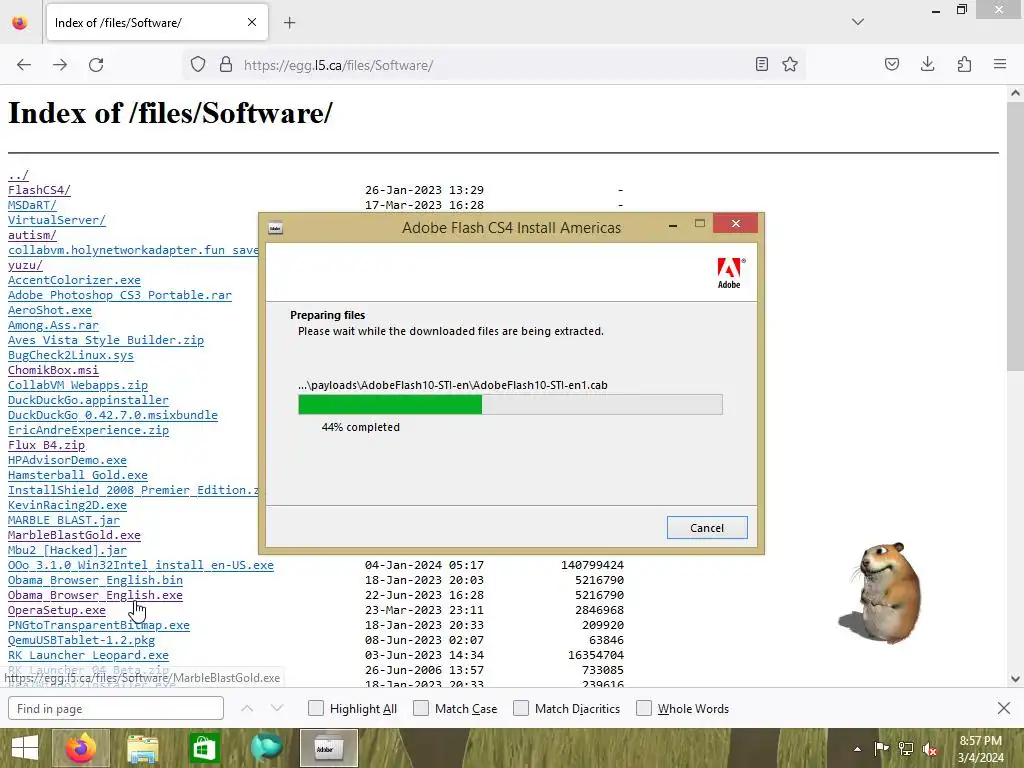
Task: Select the Index of /files/Software/ tab
Action: point(157,23)
